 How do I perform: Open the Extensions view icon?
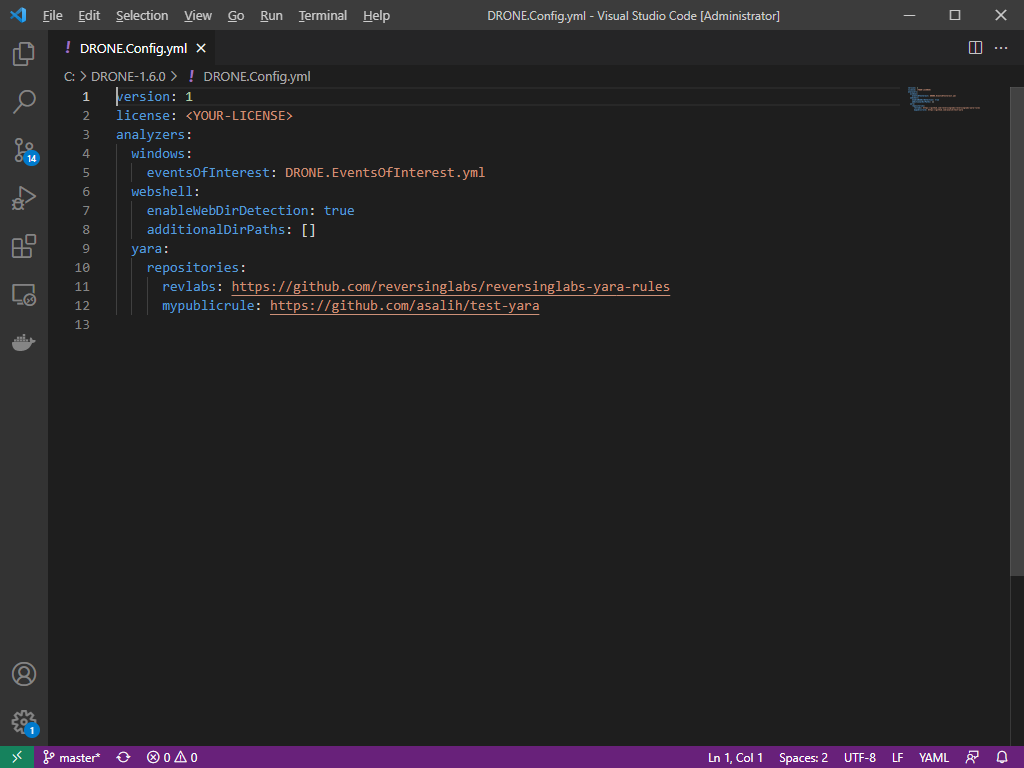coord(24,246)
